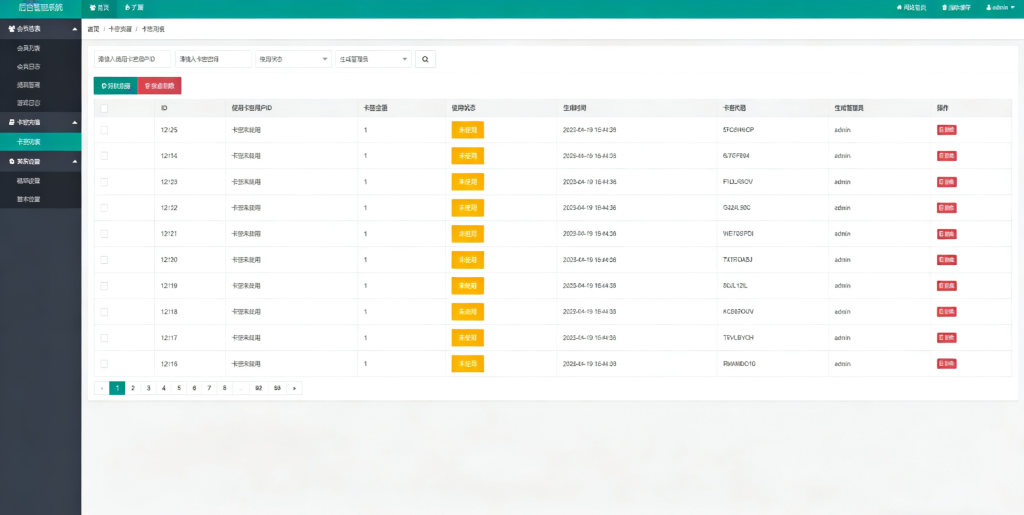
Task: Check the checkbox in the top table row
Action: [104, 130]
